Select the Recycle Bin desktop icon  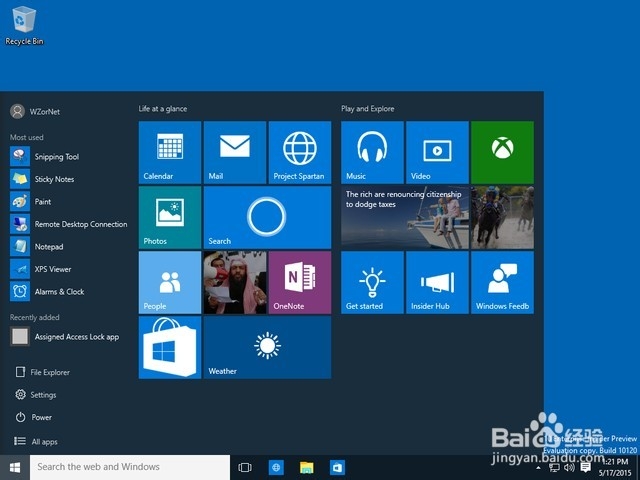[24, 25]
